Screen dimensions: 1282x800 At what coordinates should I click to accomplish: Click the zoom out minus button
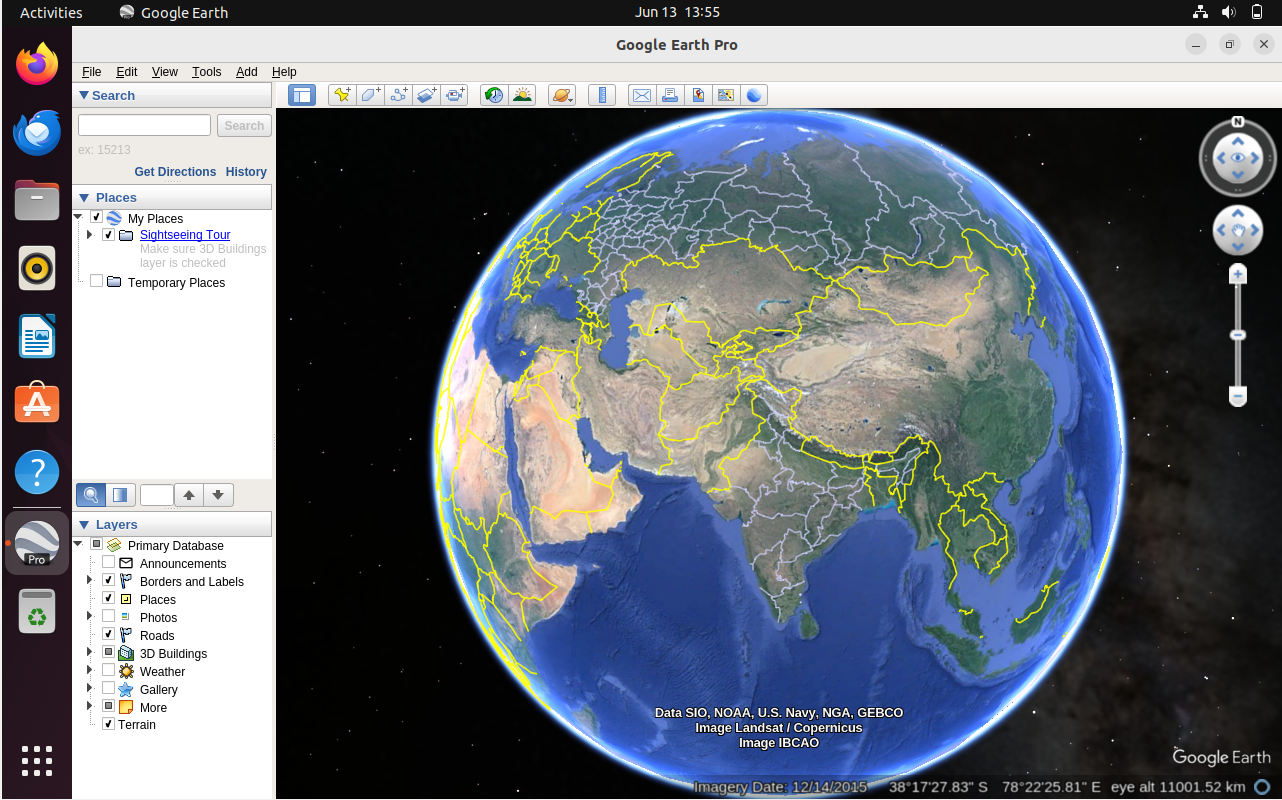(1238, 397)
